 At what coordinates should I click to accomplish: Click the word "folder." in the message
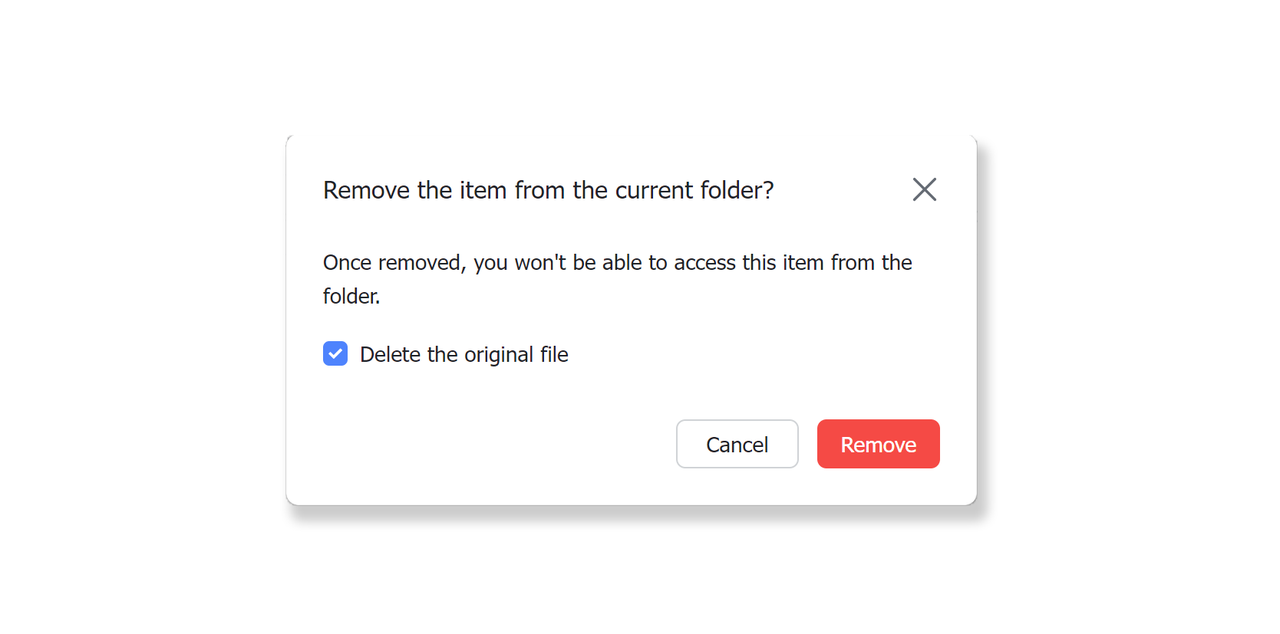(x=351, y=297)
